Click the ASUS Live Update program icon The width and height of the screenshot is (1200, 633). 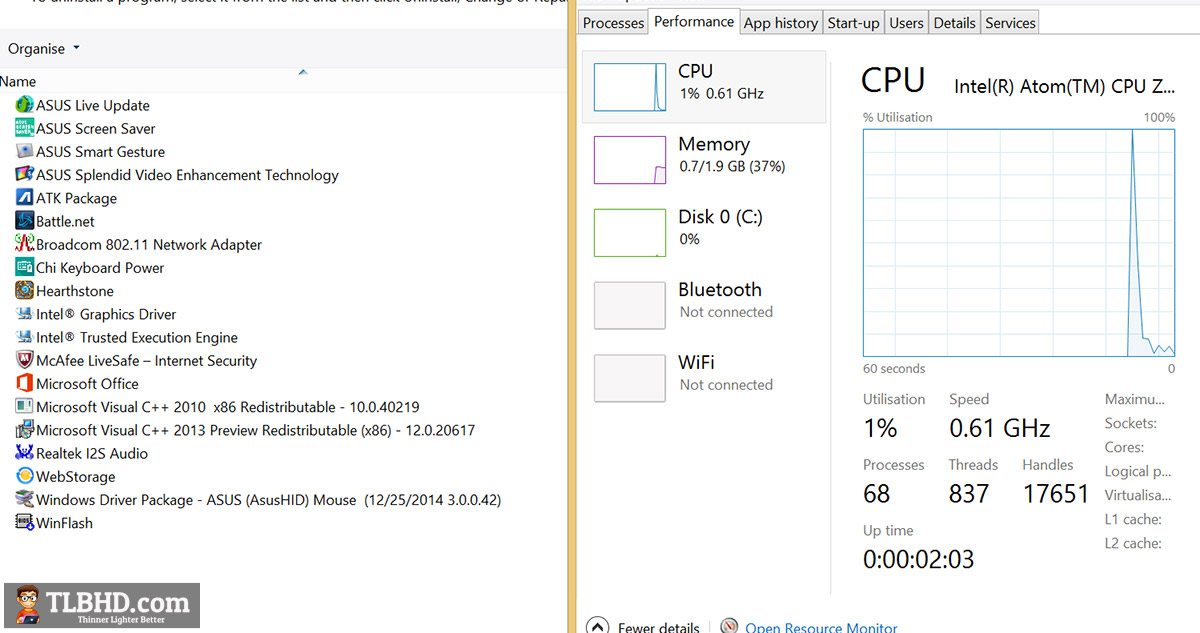25,105
